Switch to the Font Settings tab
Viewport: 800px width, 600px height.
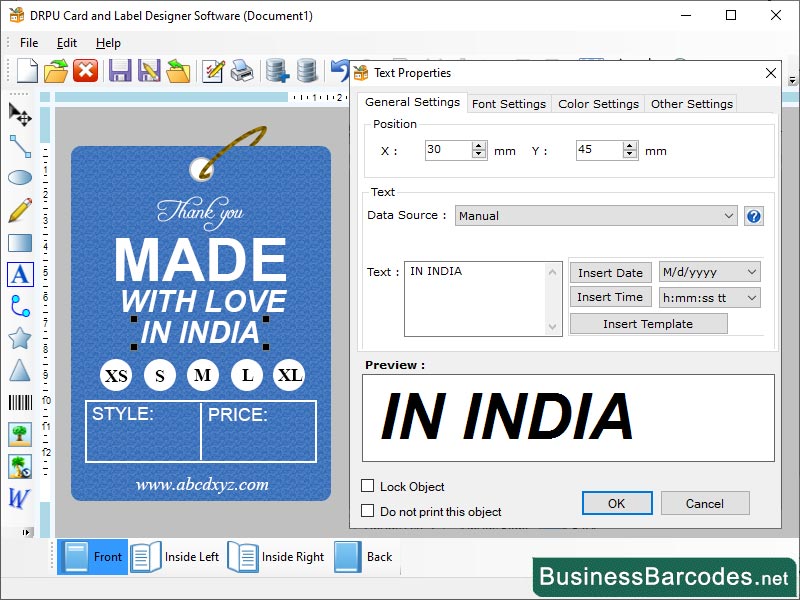pos(511,103)
